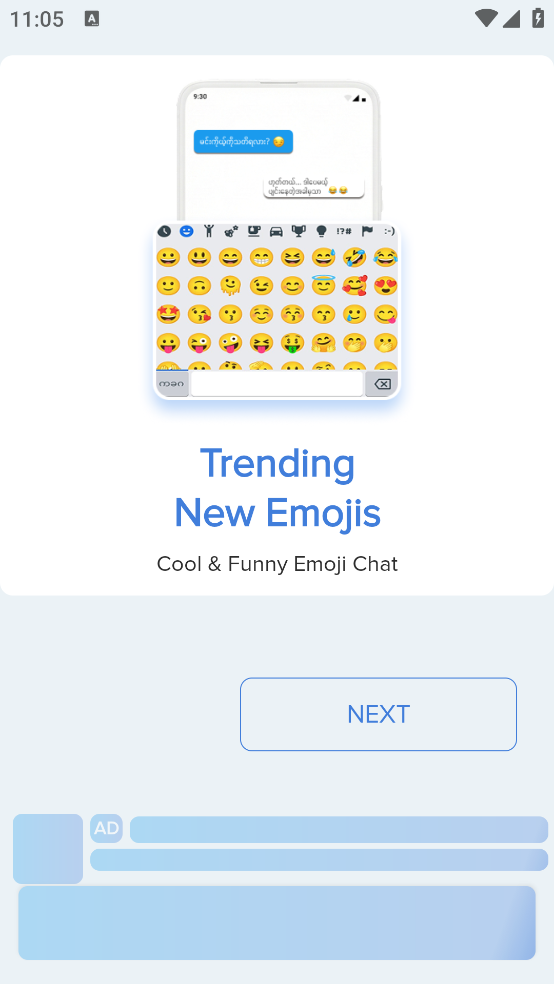The height and width of the screenshot is (984, 554).
Task: Choose the people category icon
Action: tap(208, 231)
